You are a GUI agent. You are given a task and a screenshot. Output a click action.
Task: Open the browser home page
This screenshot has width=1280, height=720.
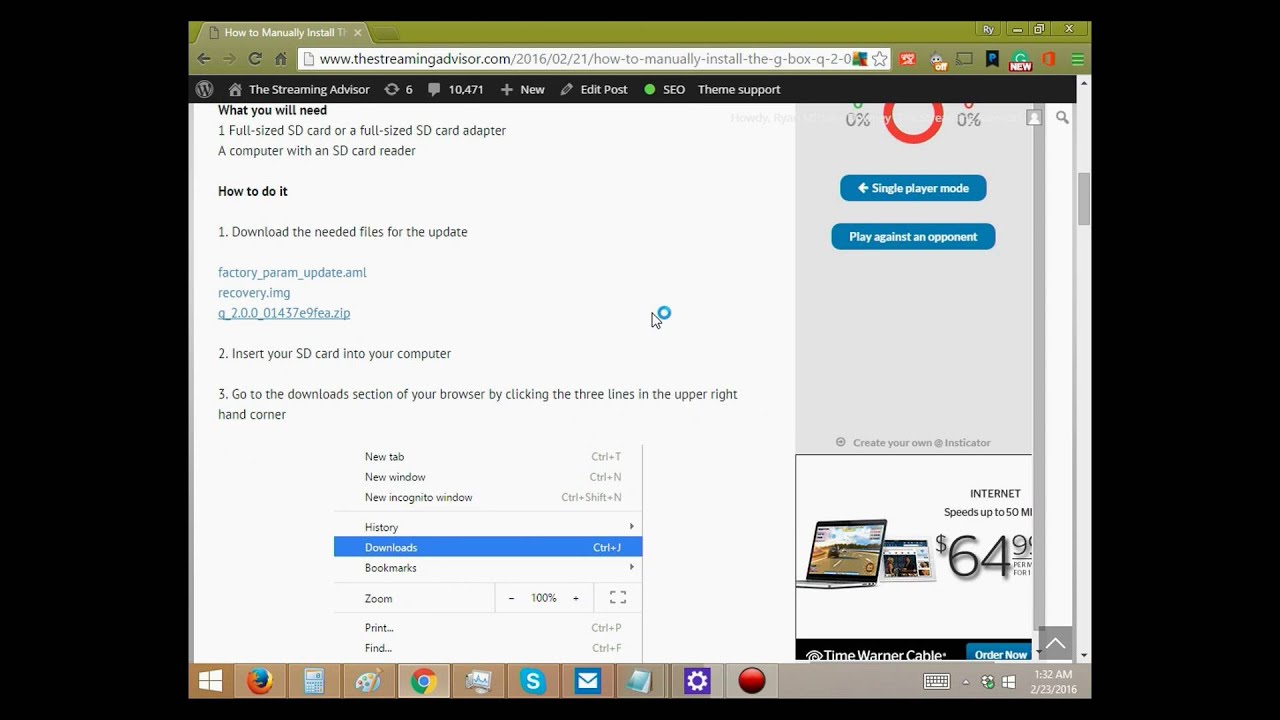click(281, 59)
